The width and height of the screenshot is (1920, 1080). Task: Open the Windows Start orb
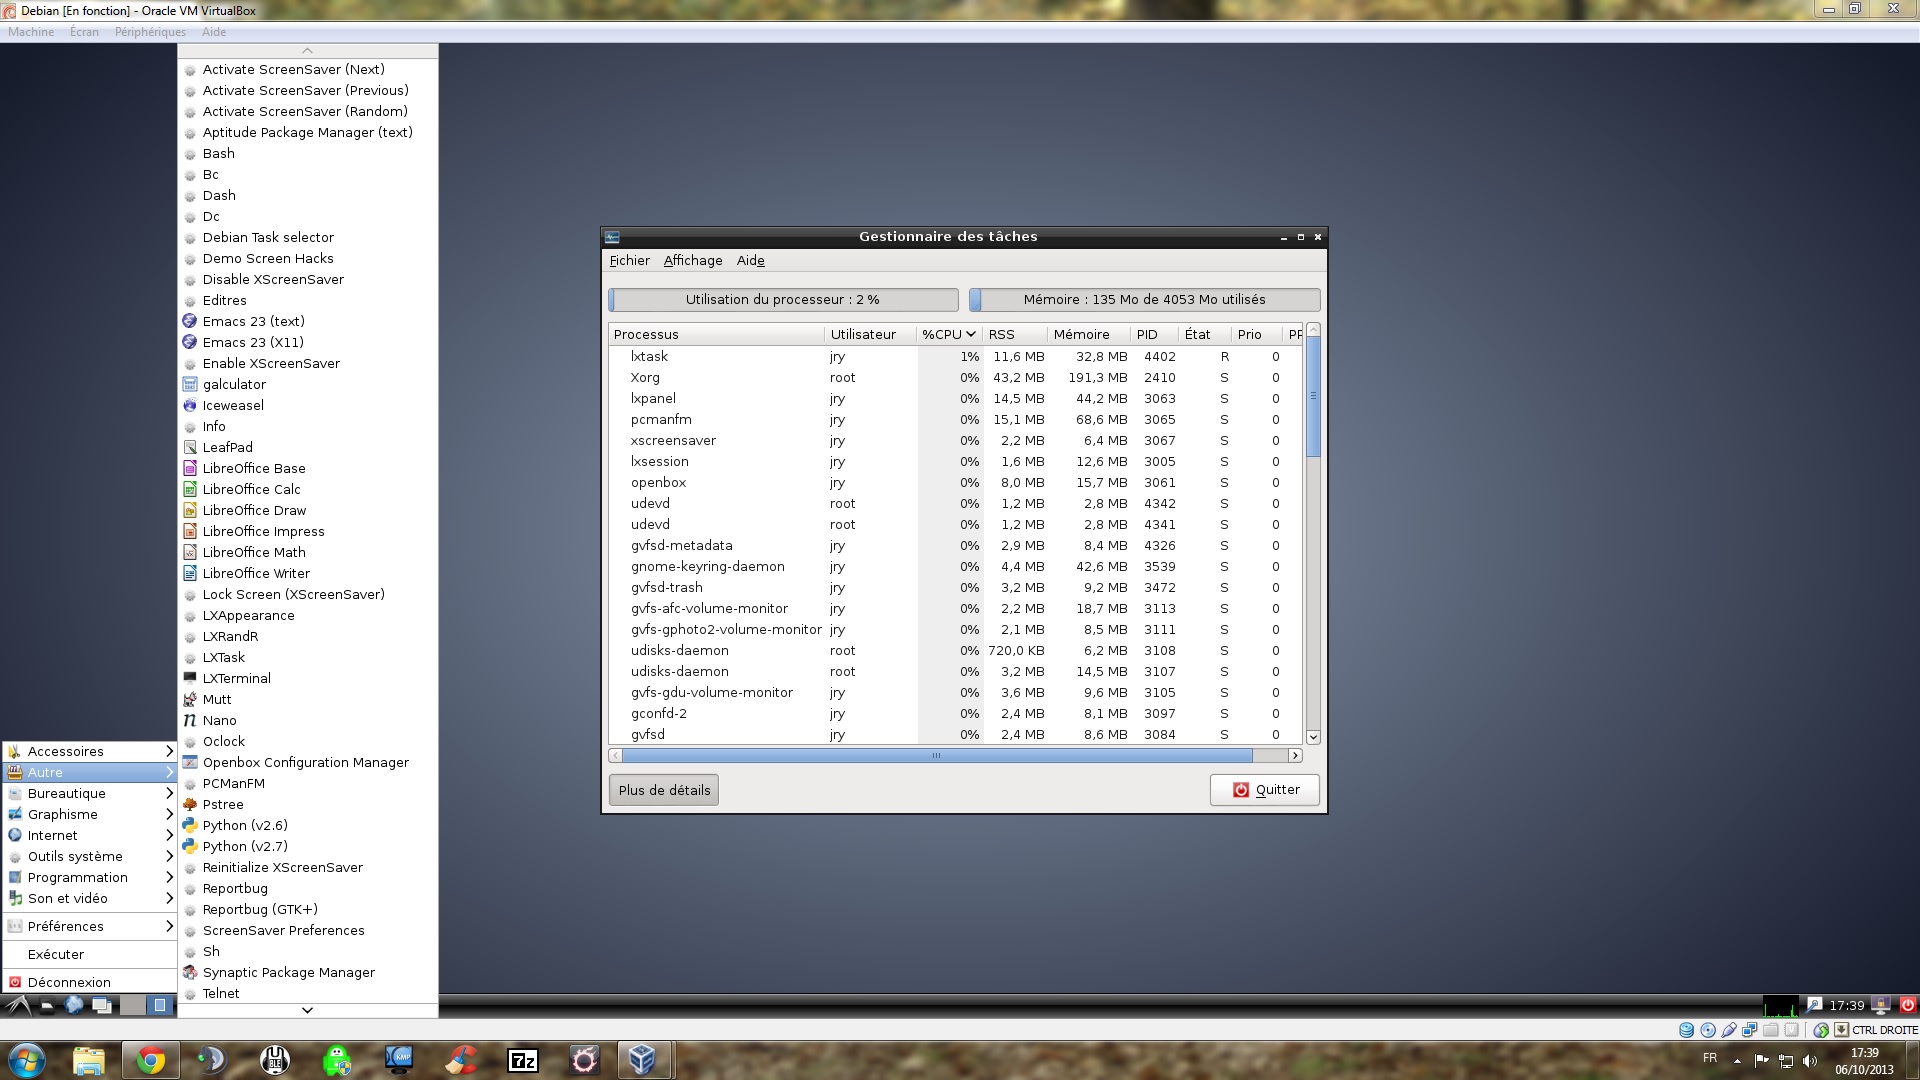tap(27, 1060)
